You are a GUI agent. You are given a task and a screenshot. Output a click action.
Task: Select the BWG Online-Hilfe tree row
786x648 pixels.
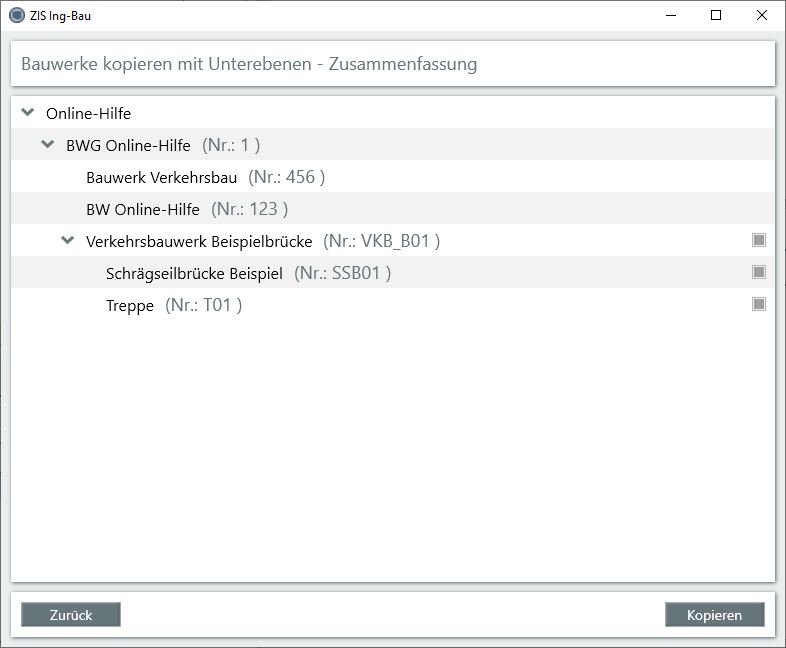[x=393, y=145]
